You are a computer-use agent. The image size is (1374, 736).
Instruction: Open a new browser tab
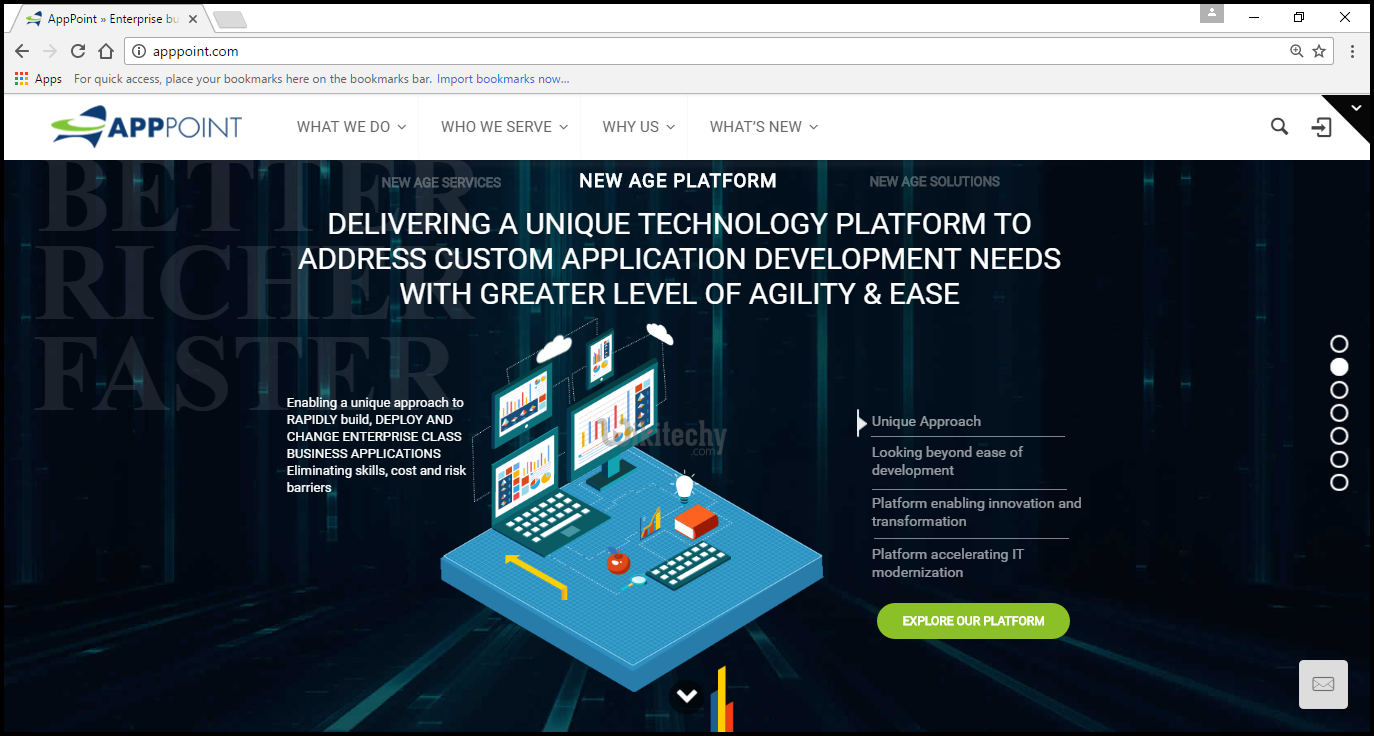tap(230, 19)
